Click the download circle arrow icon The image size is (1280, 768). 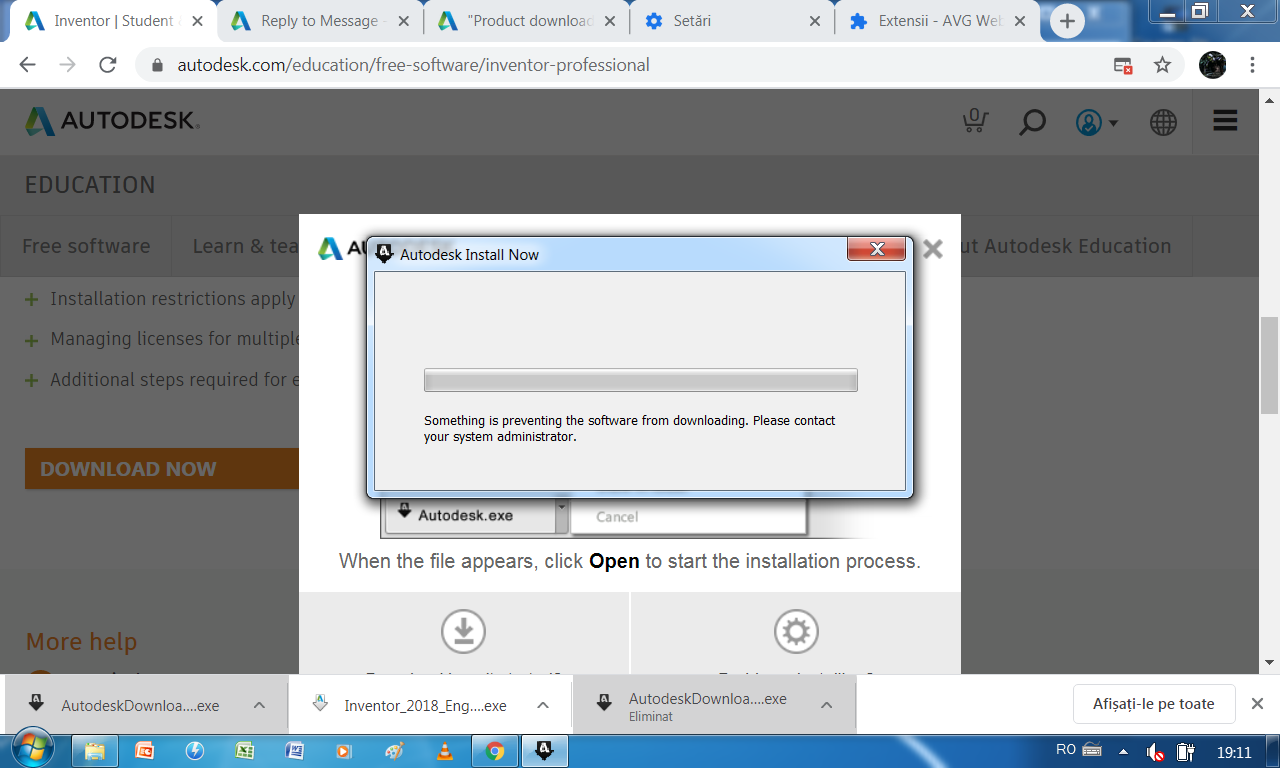point(463,631)
